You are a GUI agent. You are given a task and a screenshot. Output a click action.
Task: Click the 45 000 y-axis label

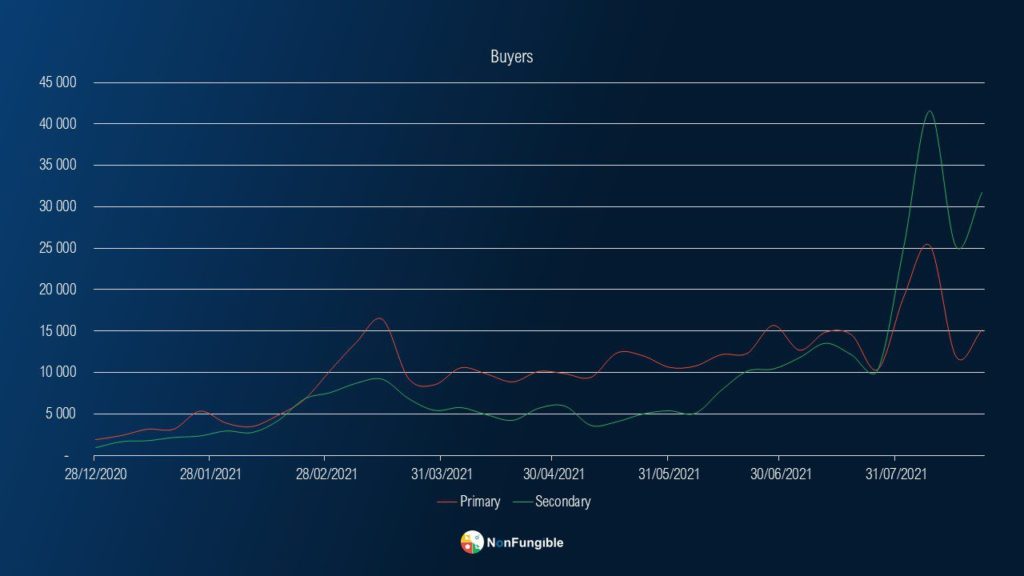[x=57, y=83]
